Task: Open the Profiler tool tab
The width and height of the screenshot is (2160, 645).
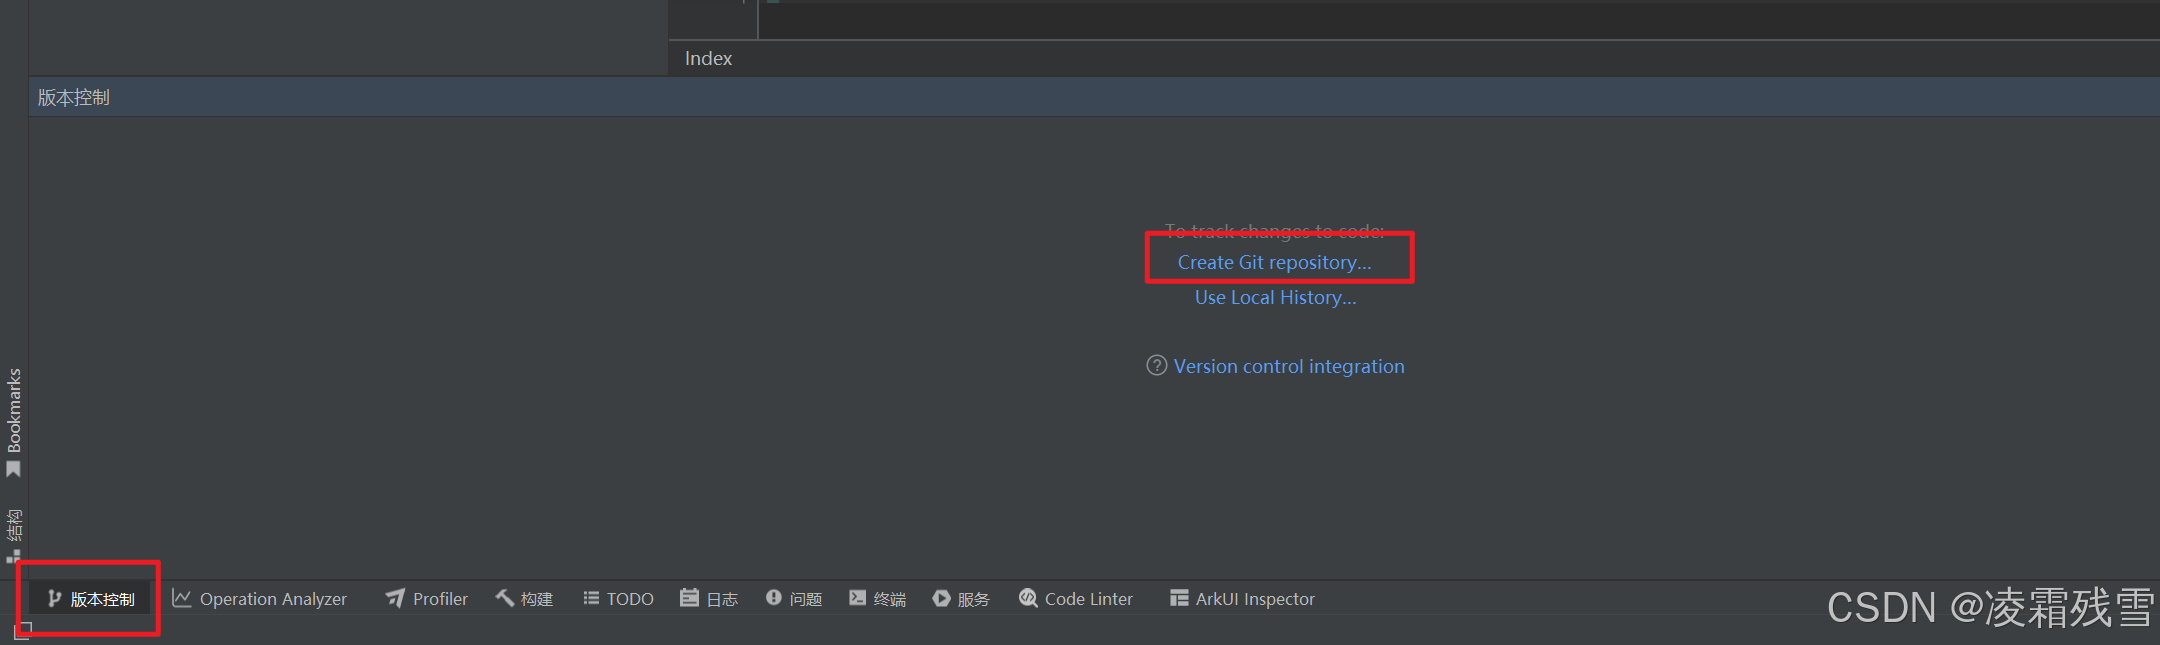Action: tap(426, 599)
